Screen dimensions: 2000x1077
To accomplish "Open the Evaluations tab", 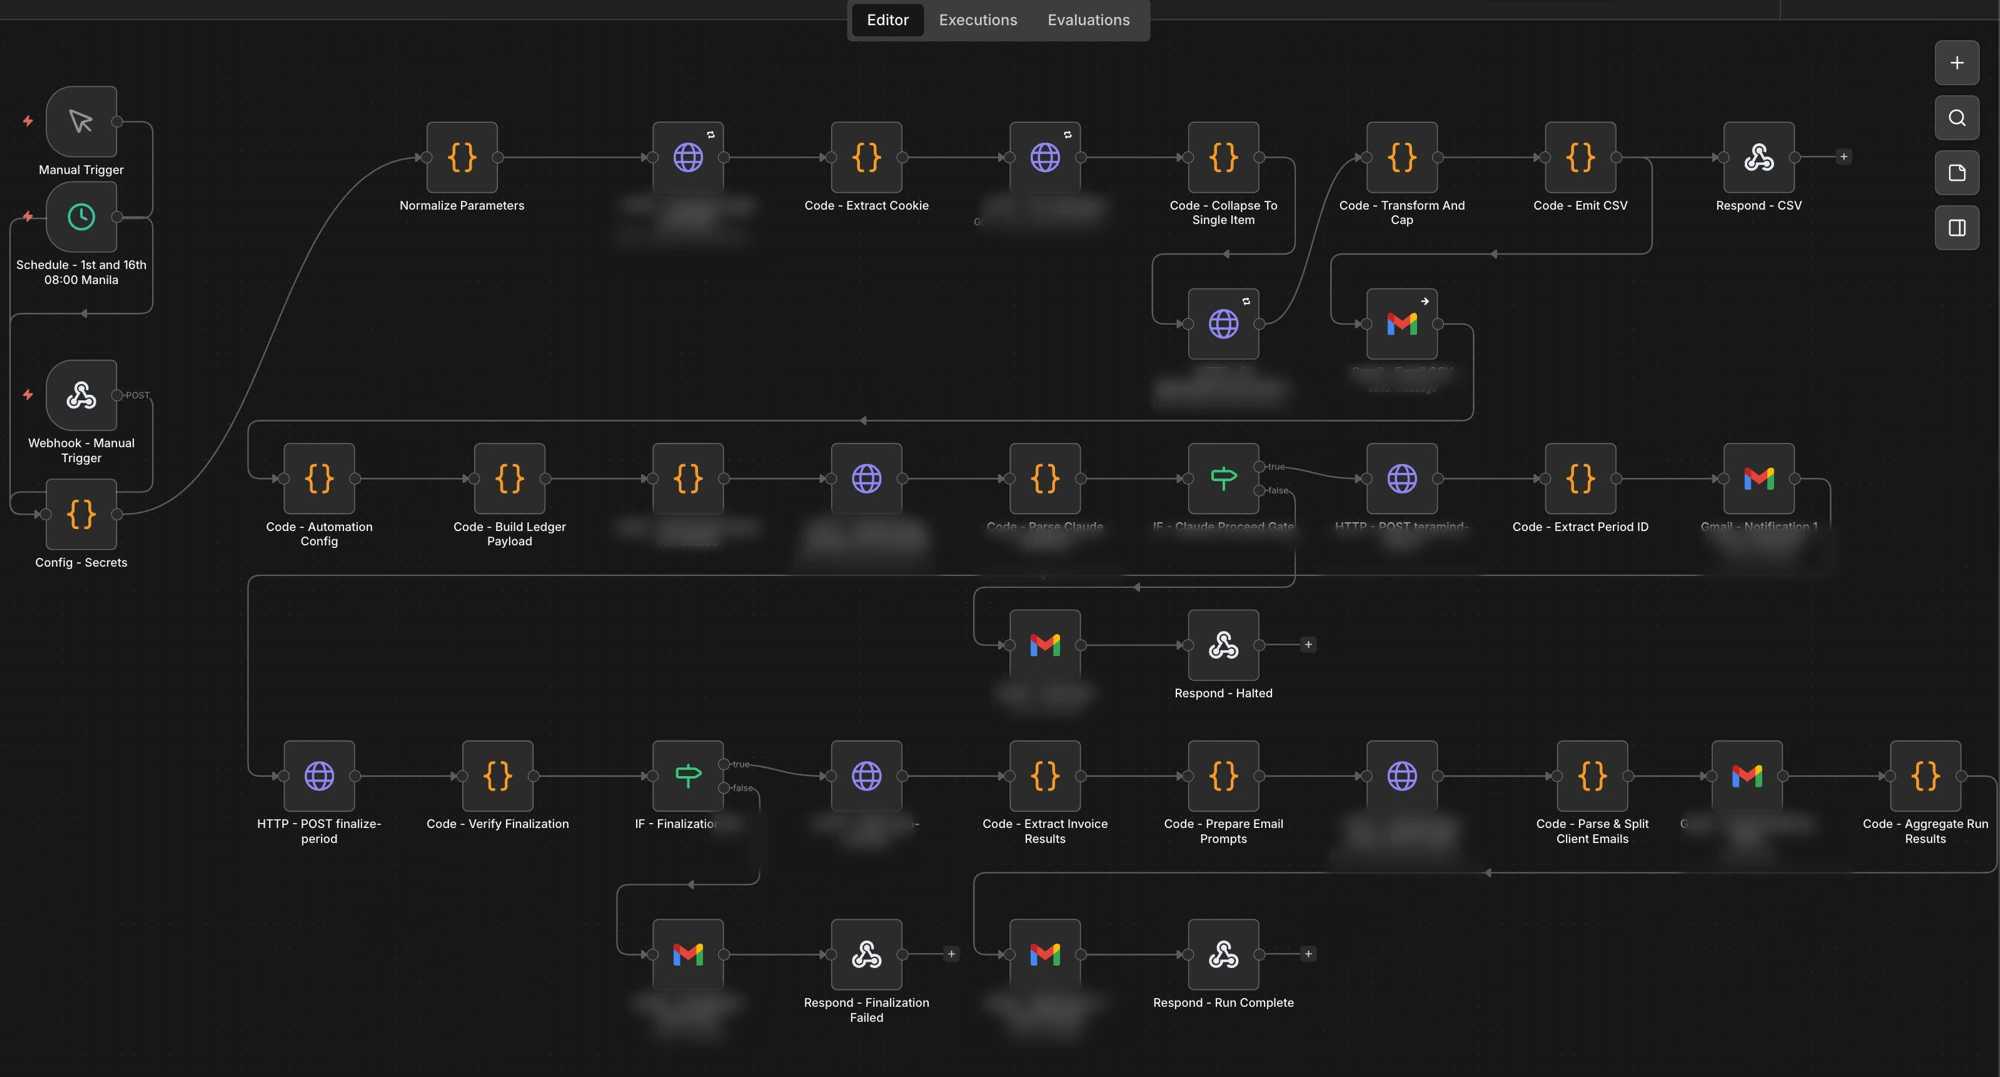I will (1088, 20).
